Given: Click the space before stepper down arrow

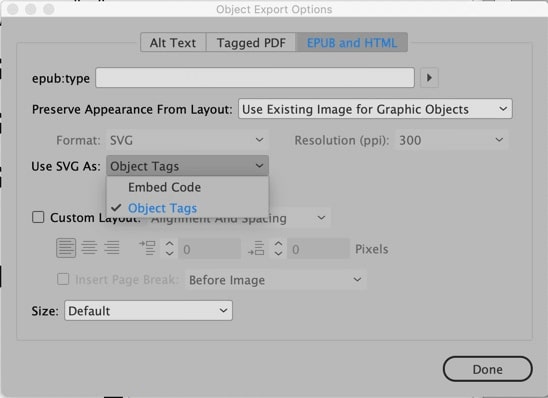Looking at the screenshot, I should click(170, 253).
